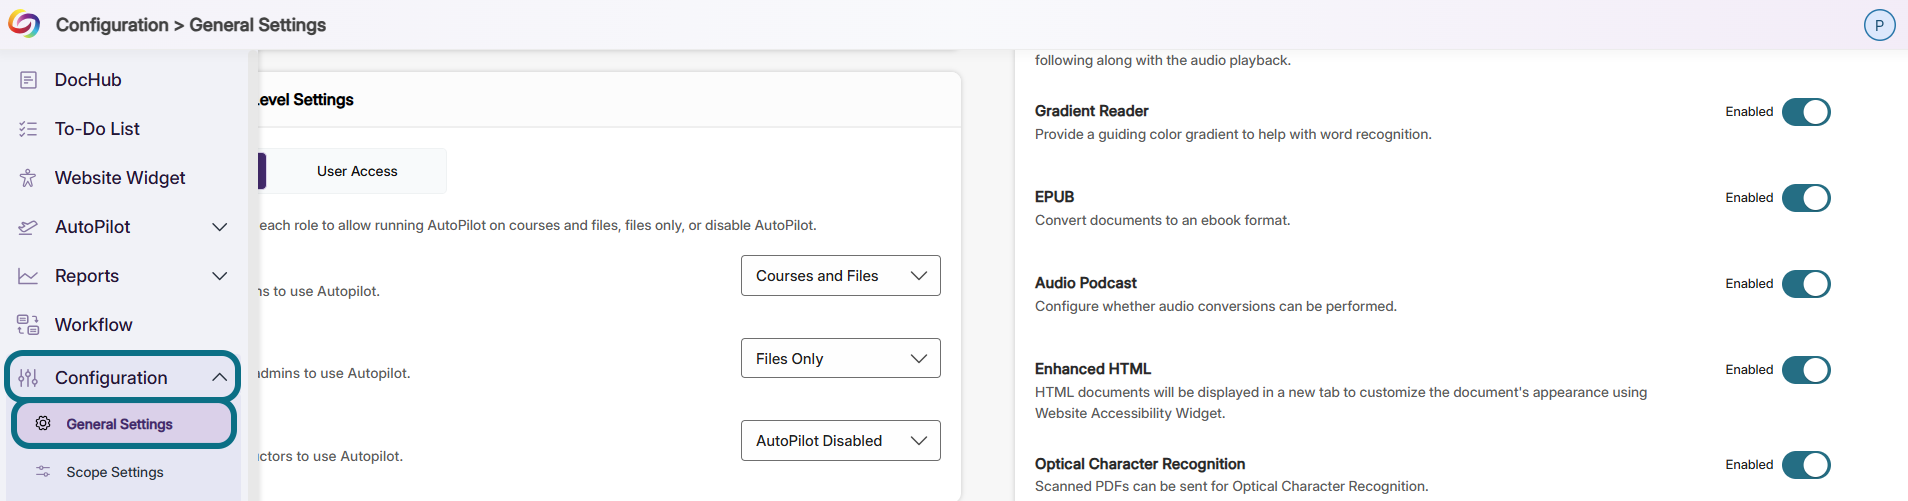
Task: Open the Files Only dropdown
Action: click(841, 358)
